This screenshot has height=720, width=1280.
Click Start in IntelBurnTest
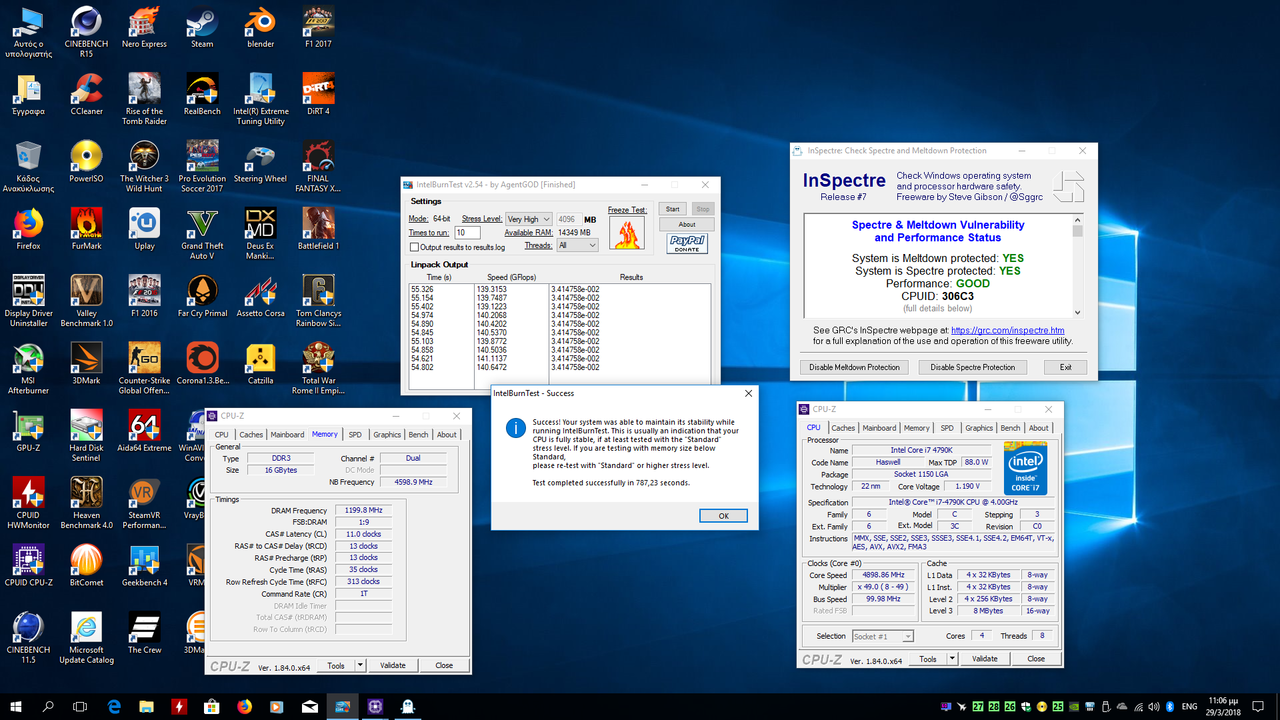tap(673, 210)
